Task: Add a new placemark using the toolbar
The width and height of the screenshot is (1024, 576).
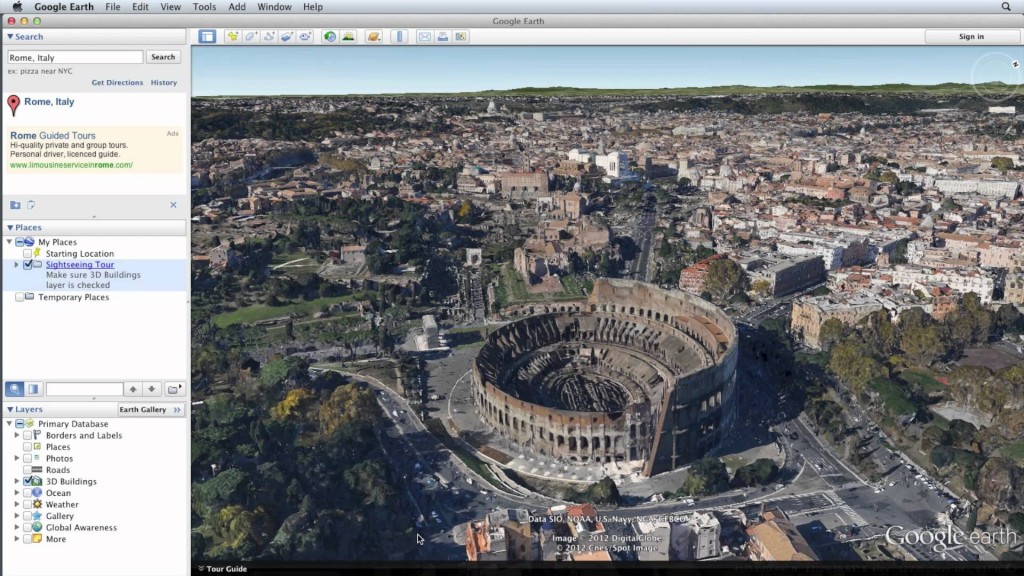Action: pos(233,36)
